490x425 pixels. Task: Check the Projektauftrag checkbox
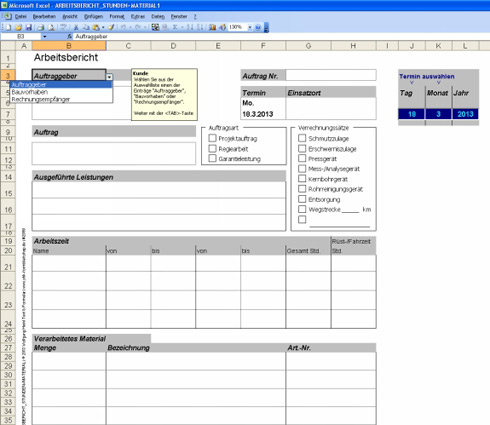pos(212,138)
